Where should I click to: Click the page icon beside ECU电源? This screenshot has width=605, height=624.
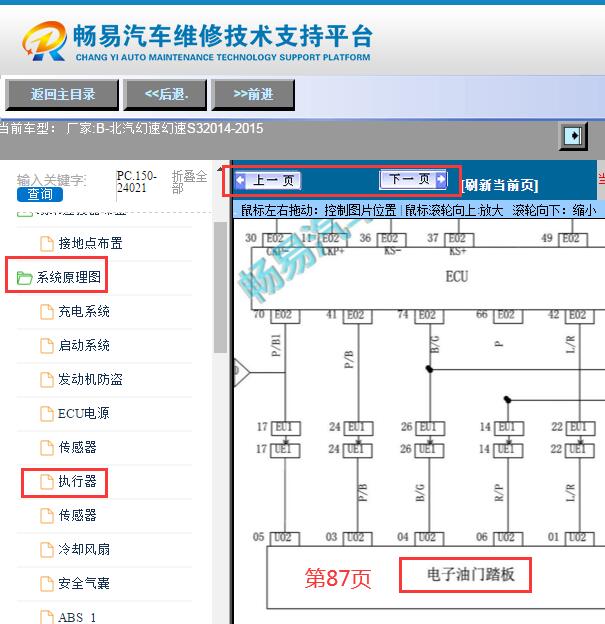47,414
